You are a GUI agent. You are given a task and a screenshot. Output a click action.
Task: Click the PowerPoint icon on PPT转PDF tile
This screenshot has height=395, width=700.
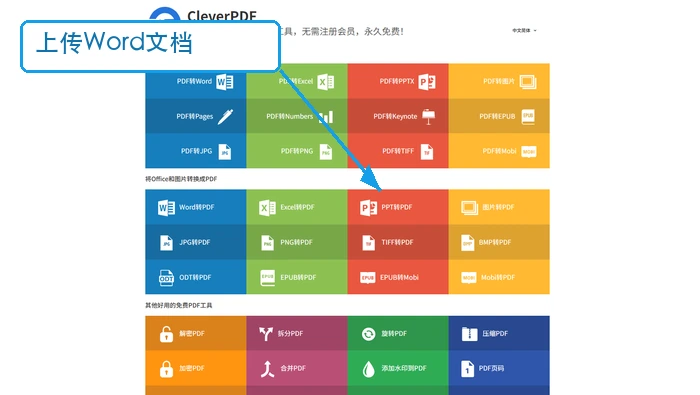368,208
